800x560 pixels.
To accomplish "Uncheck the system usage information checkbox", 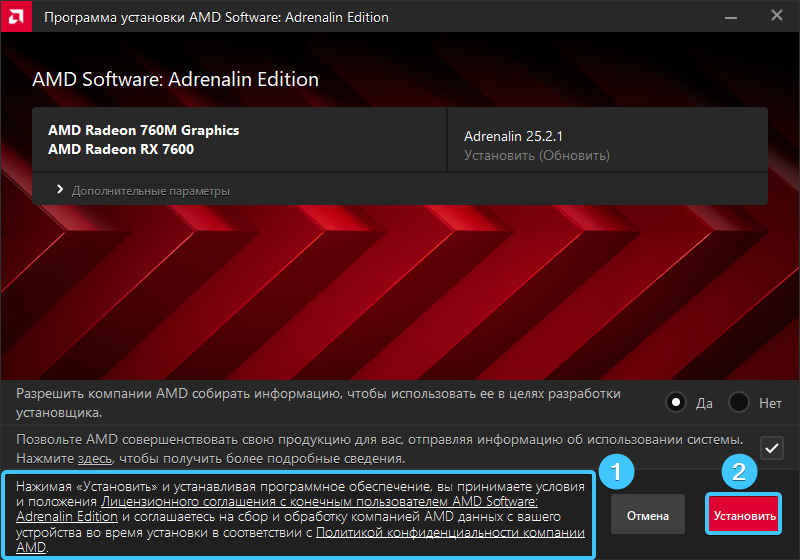I will [771, 448].
